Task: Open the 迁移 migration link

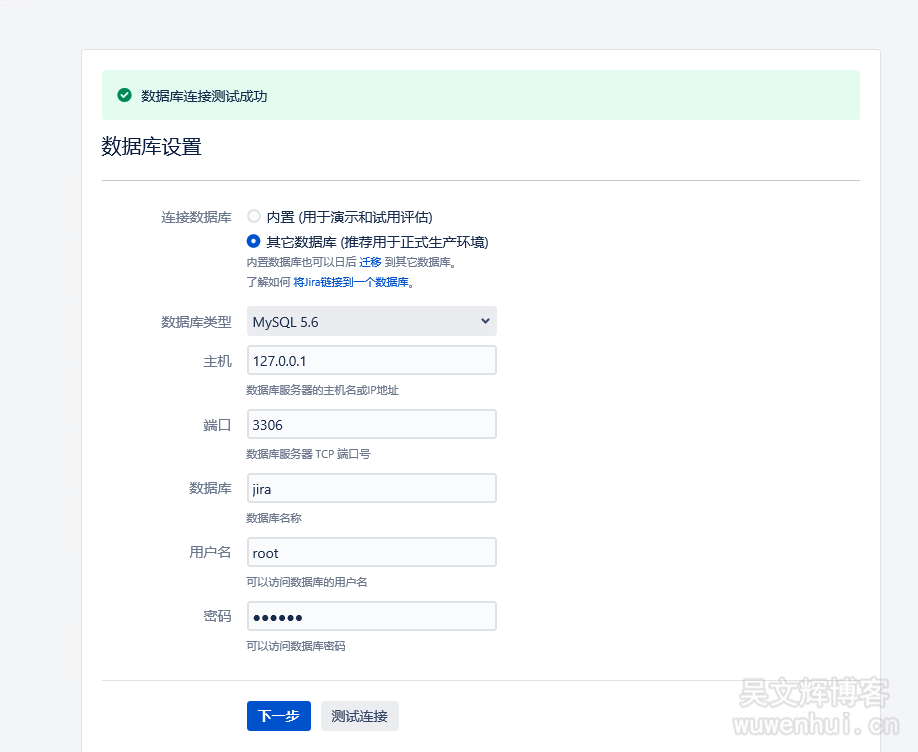Action: (370, 262)
